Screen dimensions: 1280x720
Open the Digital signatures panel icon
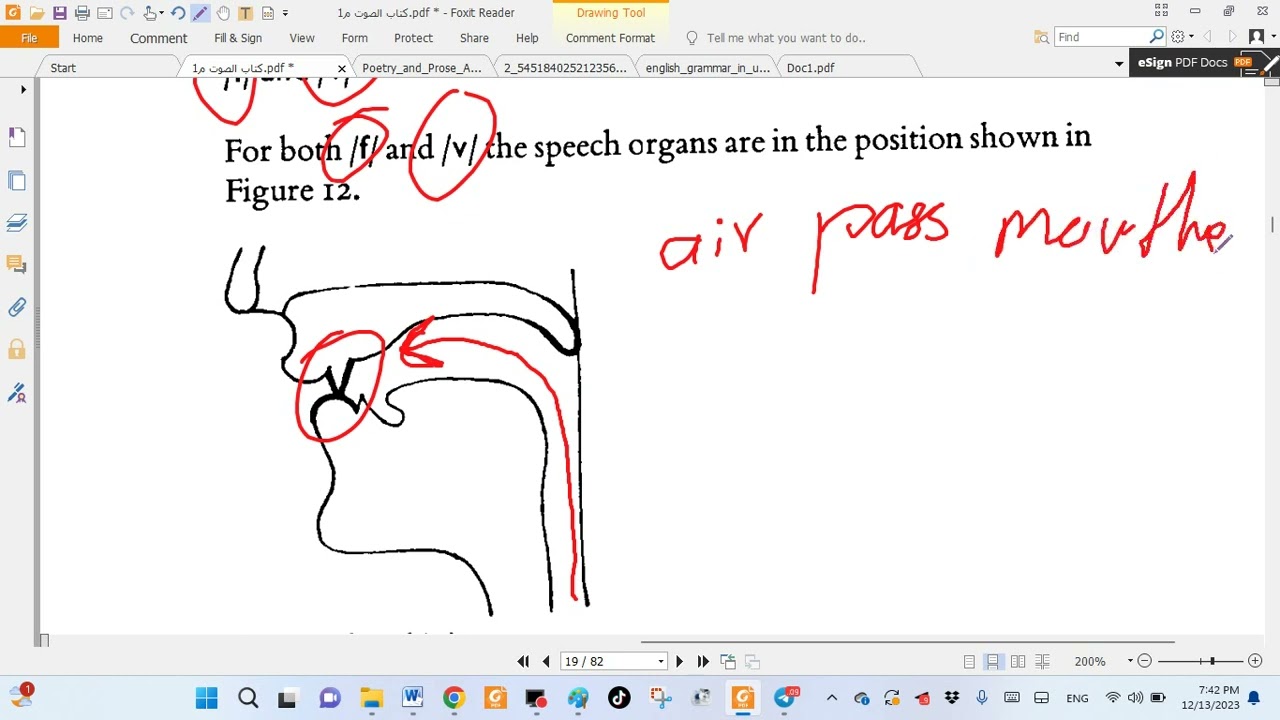[x=17, y=393]
